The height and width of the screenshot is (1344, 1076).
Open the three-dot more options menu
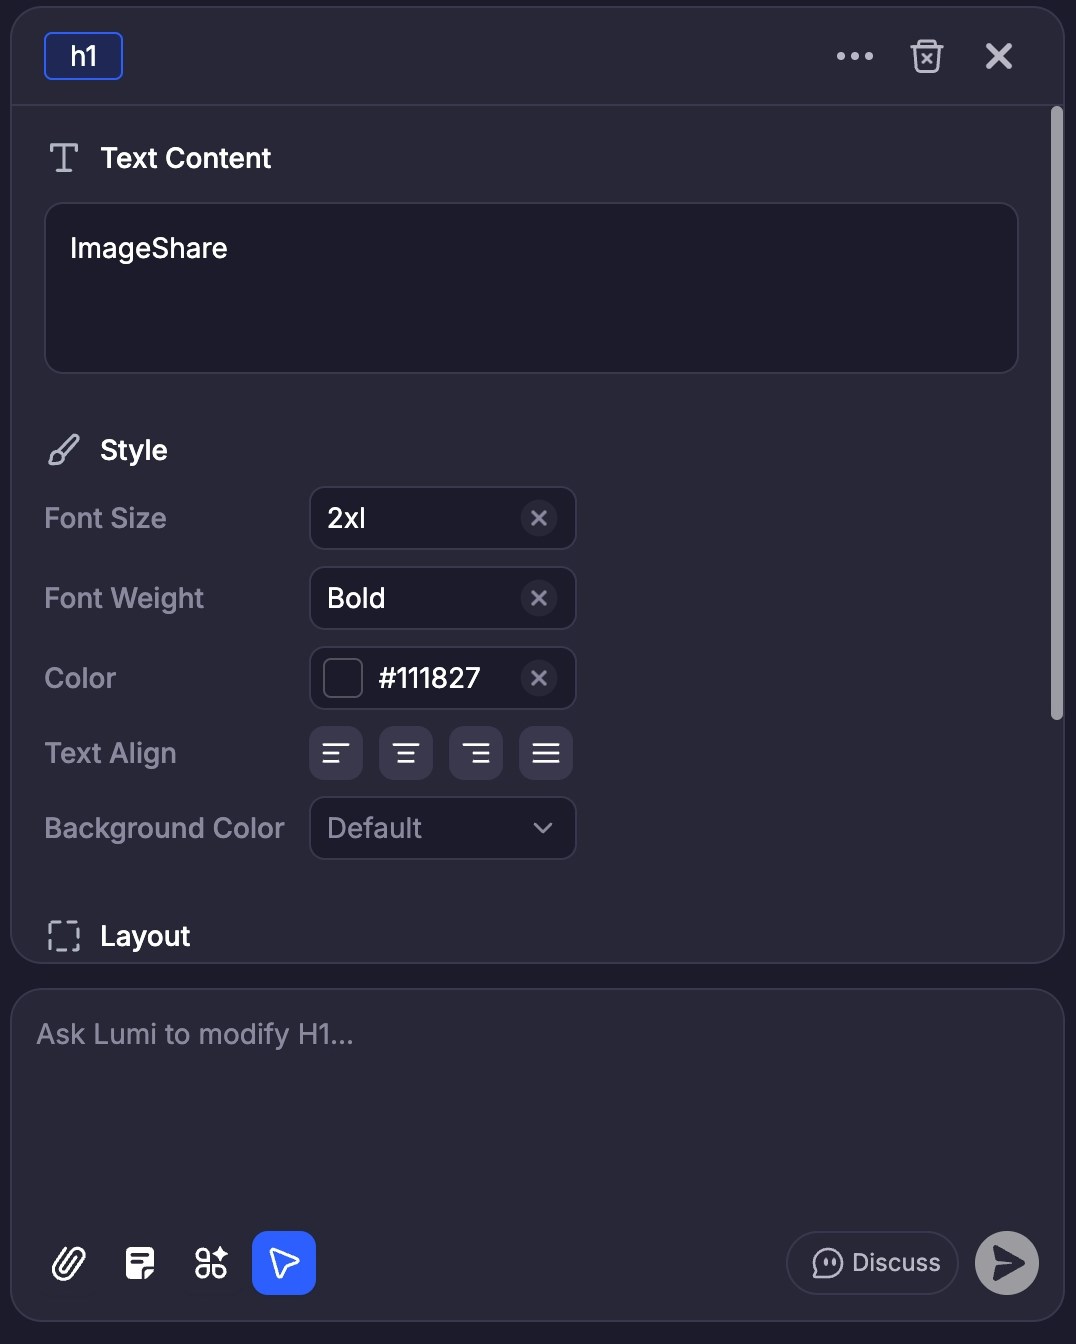tap(855, 56)
